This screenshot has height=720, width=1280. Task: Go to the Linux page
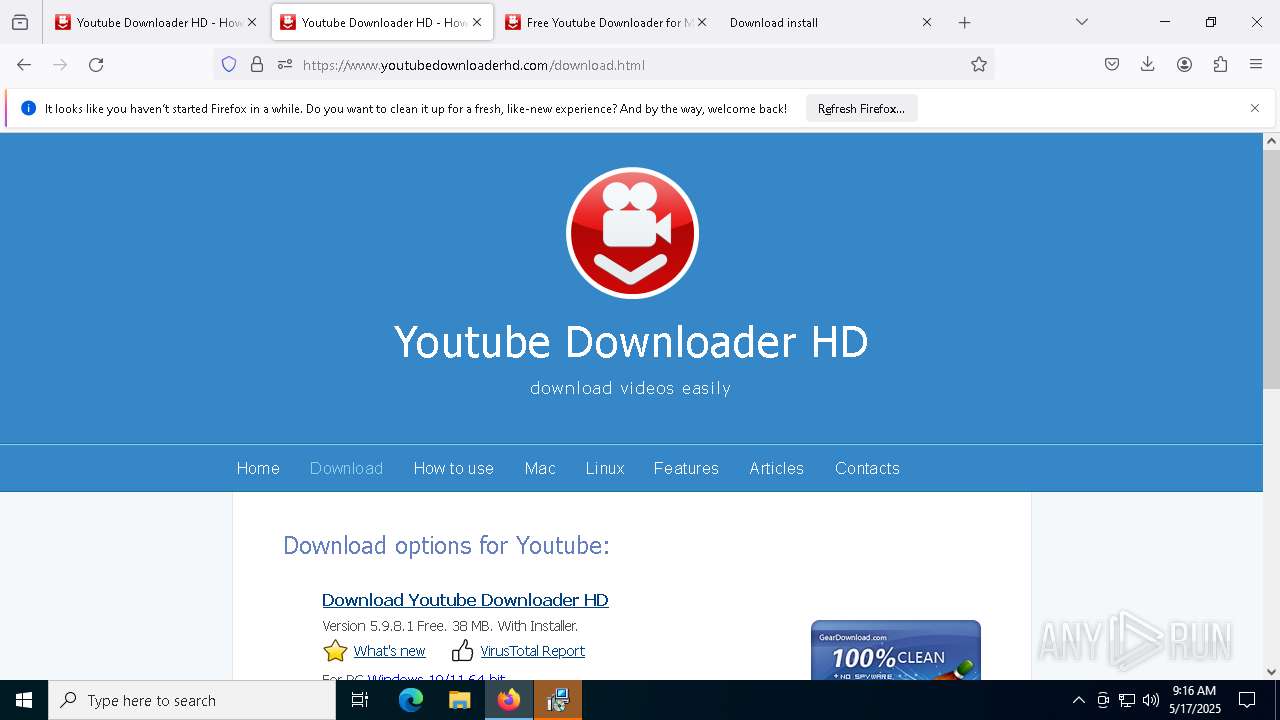click(605, 468)
